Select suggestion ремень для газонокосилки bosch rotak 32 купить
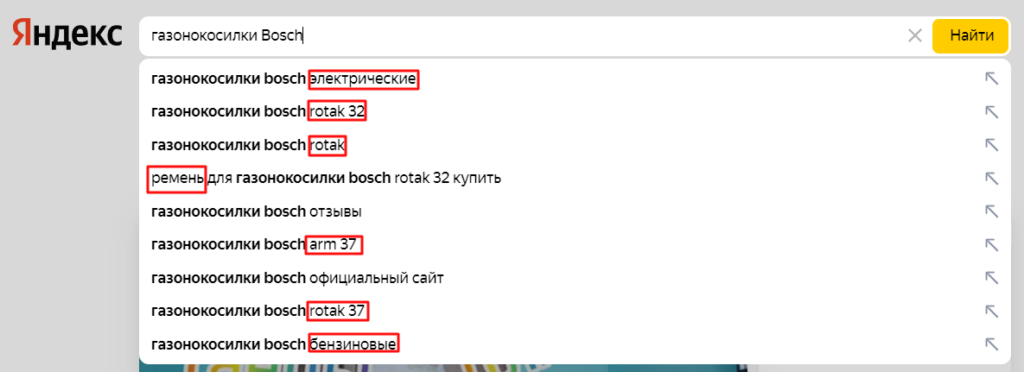 tap(575, 178)
